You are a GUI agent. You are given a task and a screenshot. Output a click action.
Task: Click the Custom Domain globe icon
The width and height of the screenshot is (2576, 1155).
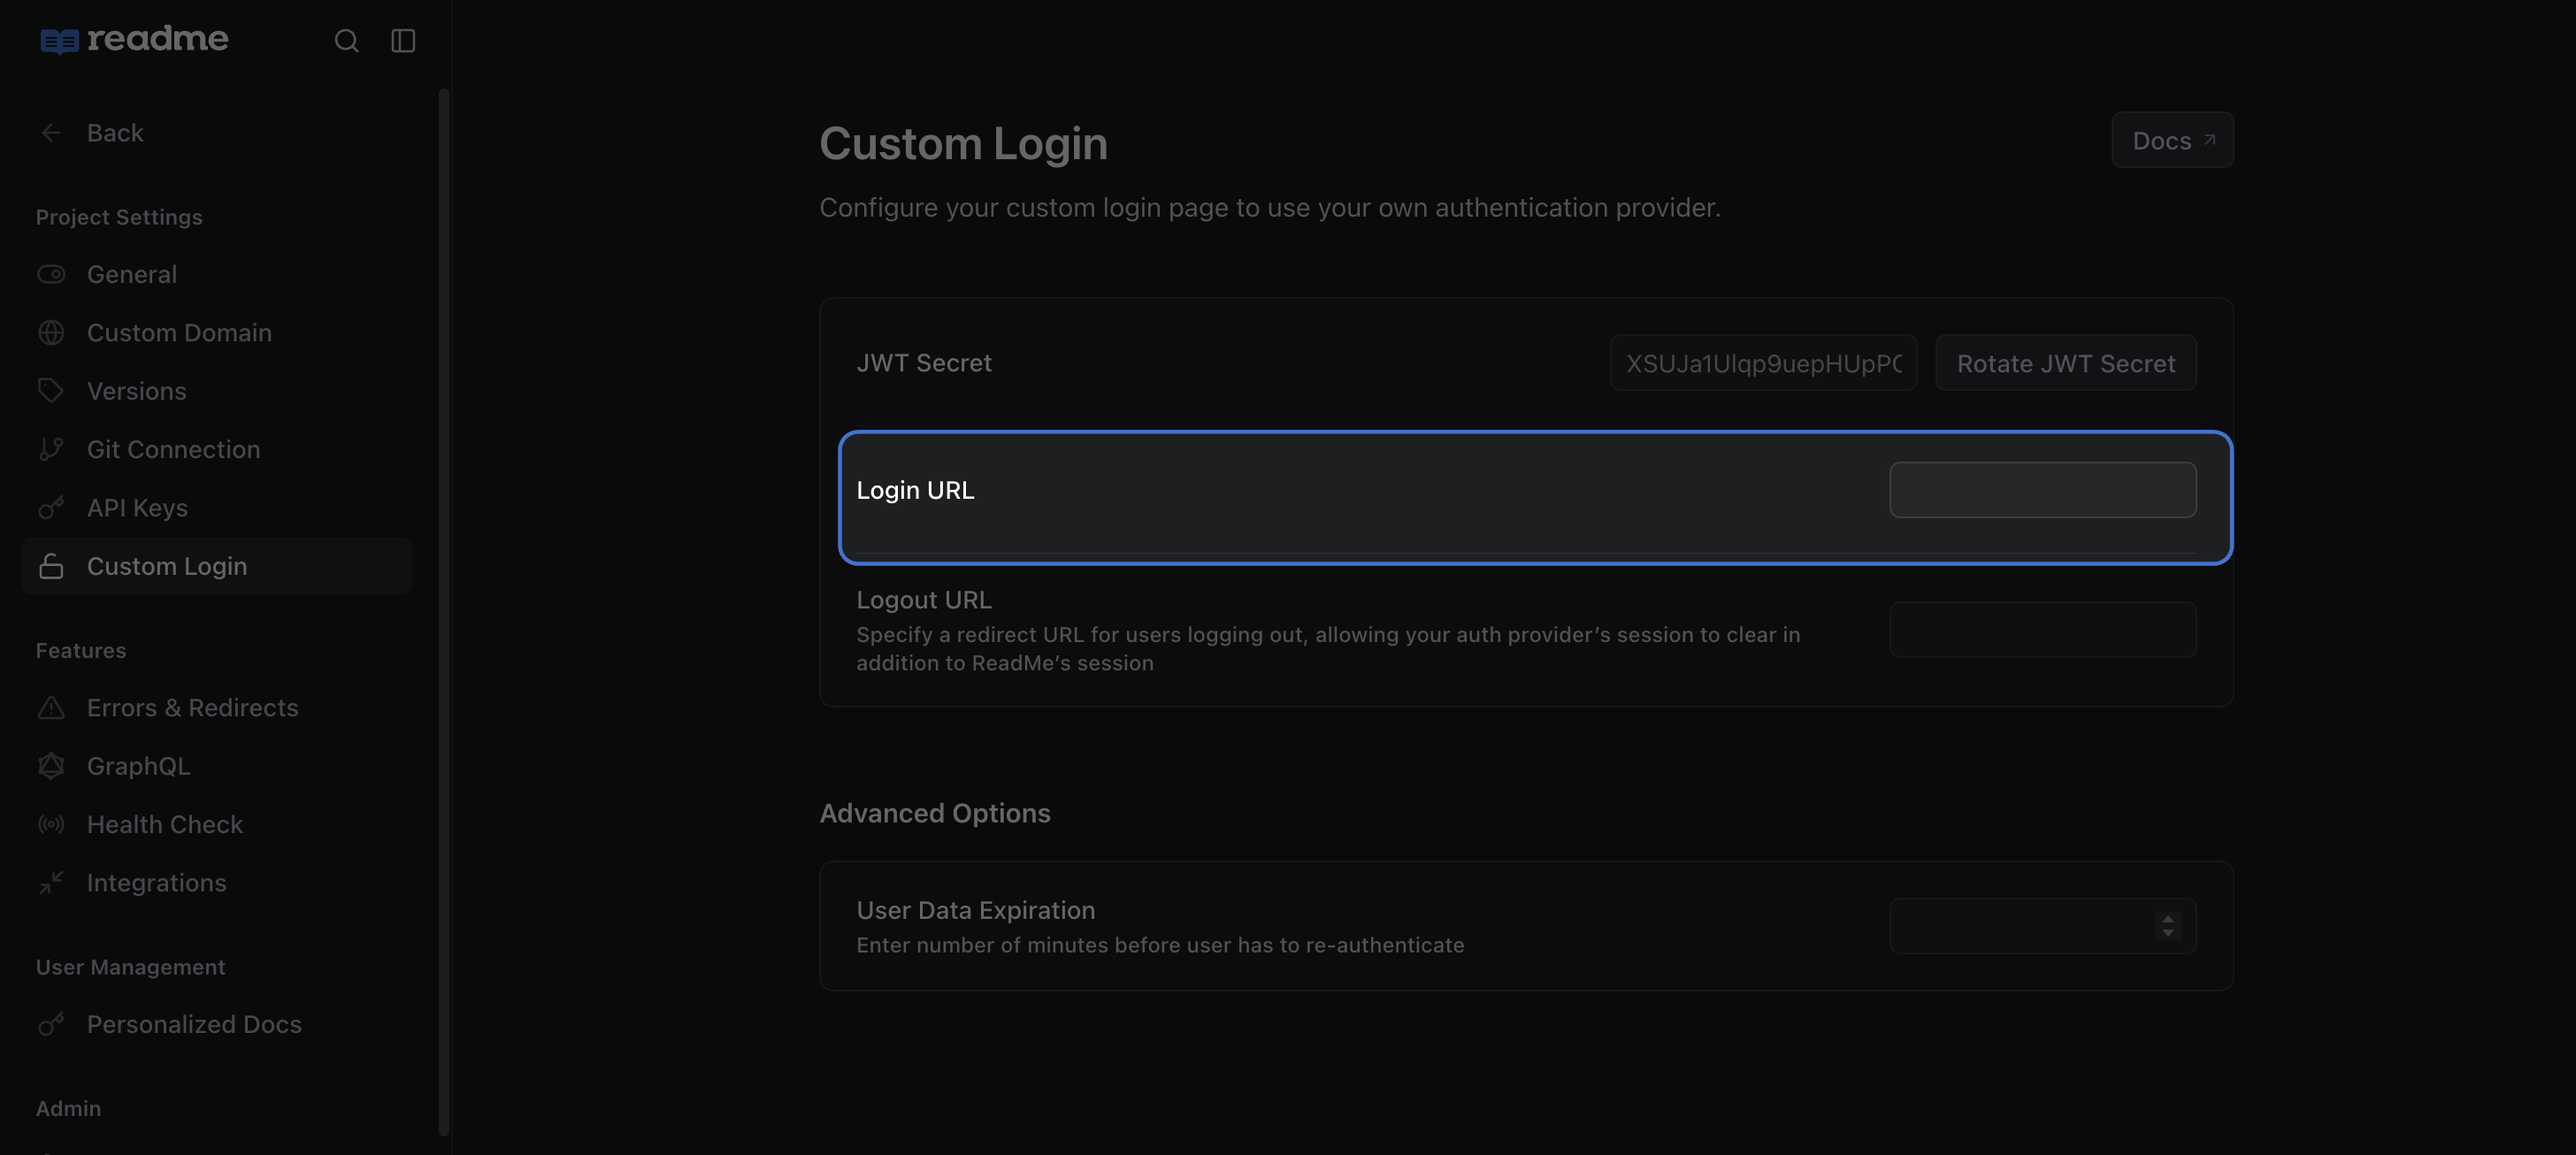point(51,332)
